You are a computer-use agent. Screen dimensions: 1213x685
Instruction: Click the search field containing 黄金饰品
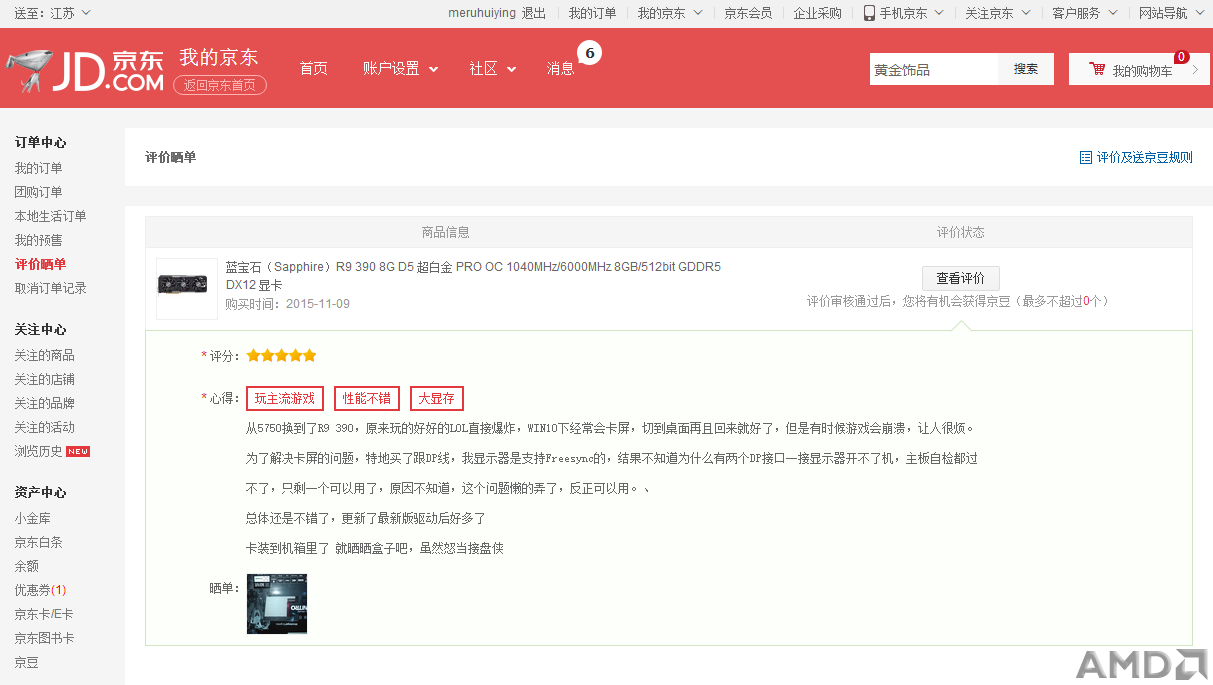[934, 69]
